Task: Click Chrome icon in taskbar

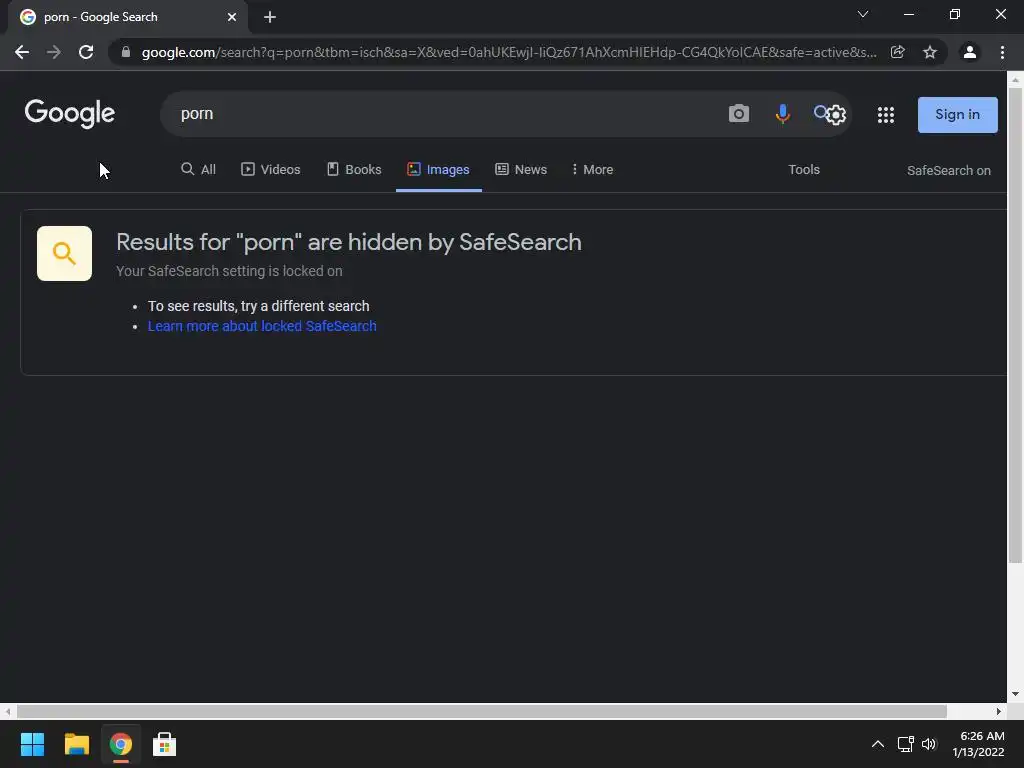Action: tap(120, 744)
